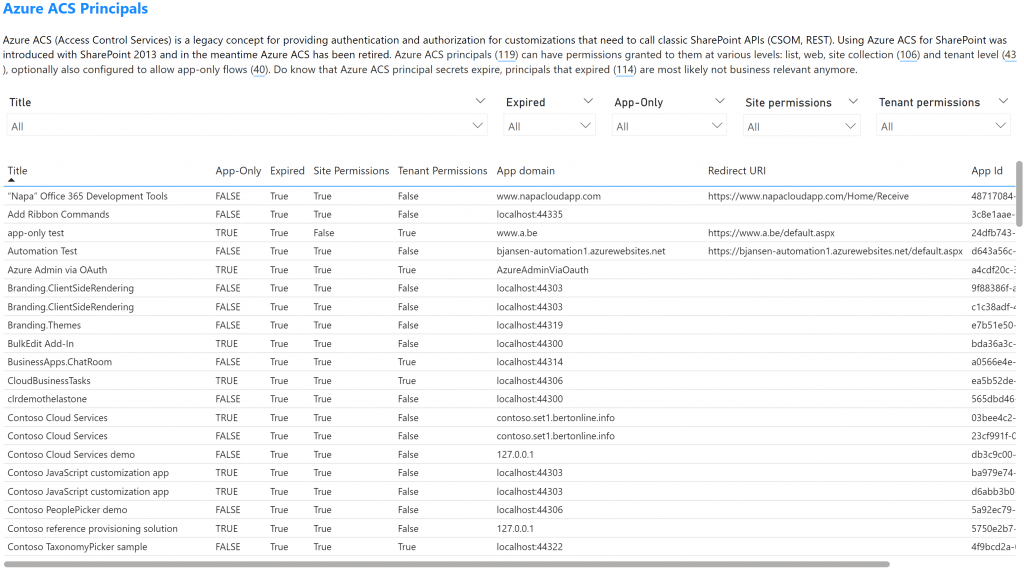Click bjansen-automation1.azurewebsites.net domain cell
Image resolution: width=1024 pixels, height=570 pixels.
coord(581,251)
